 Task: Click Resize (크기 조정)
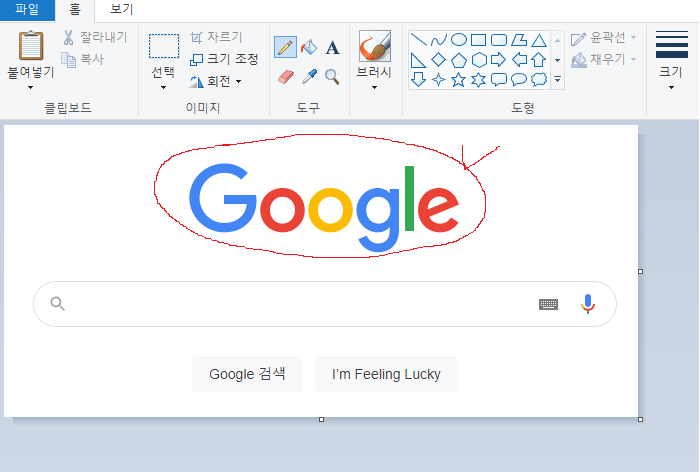(224, 59)
